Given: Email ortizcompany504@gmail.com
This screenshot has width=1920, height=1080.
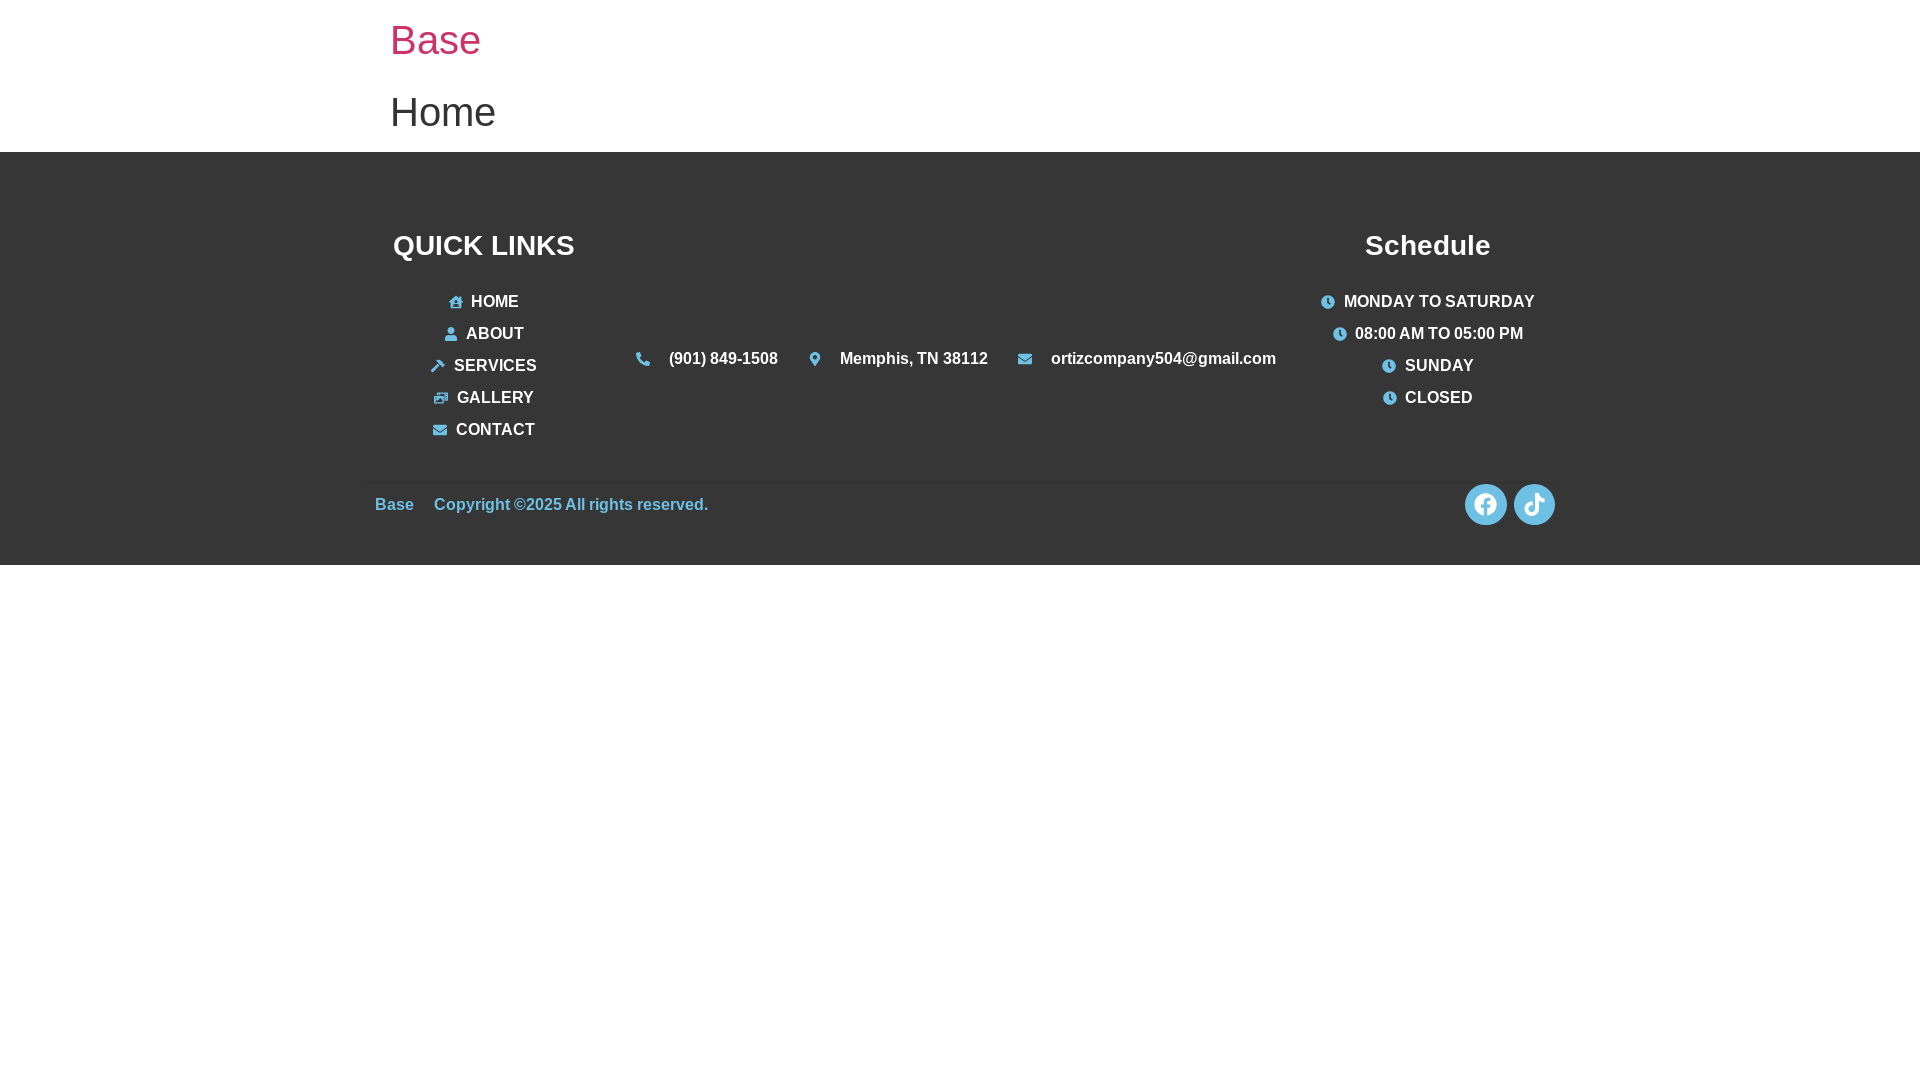Looking at the screenshot, I should 1163,359.
